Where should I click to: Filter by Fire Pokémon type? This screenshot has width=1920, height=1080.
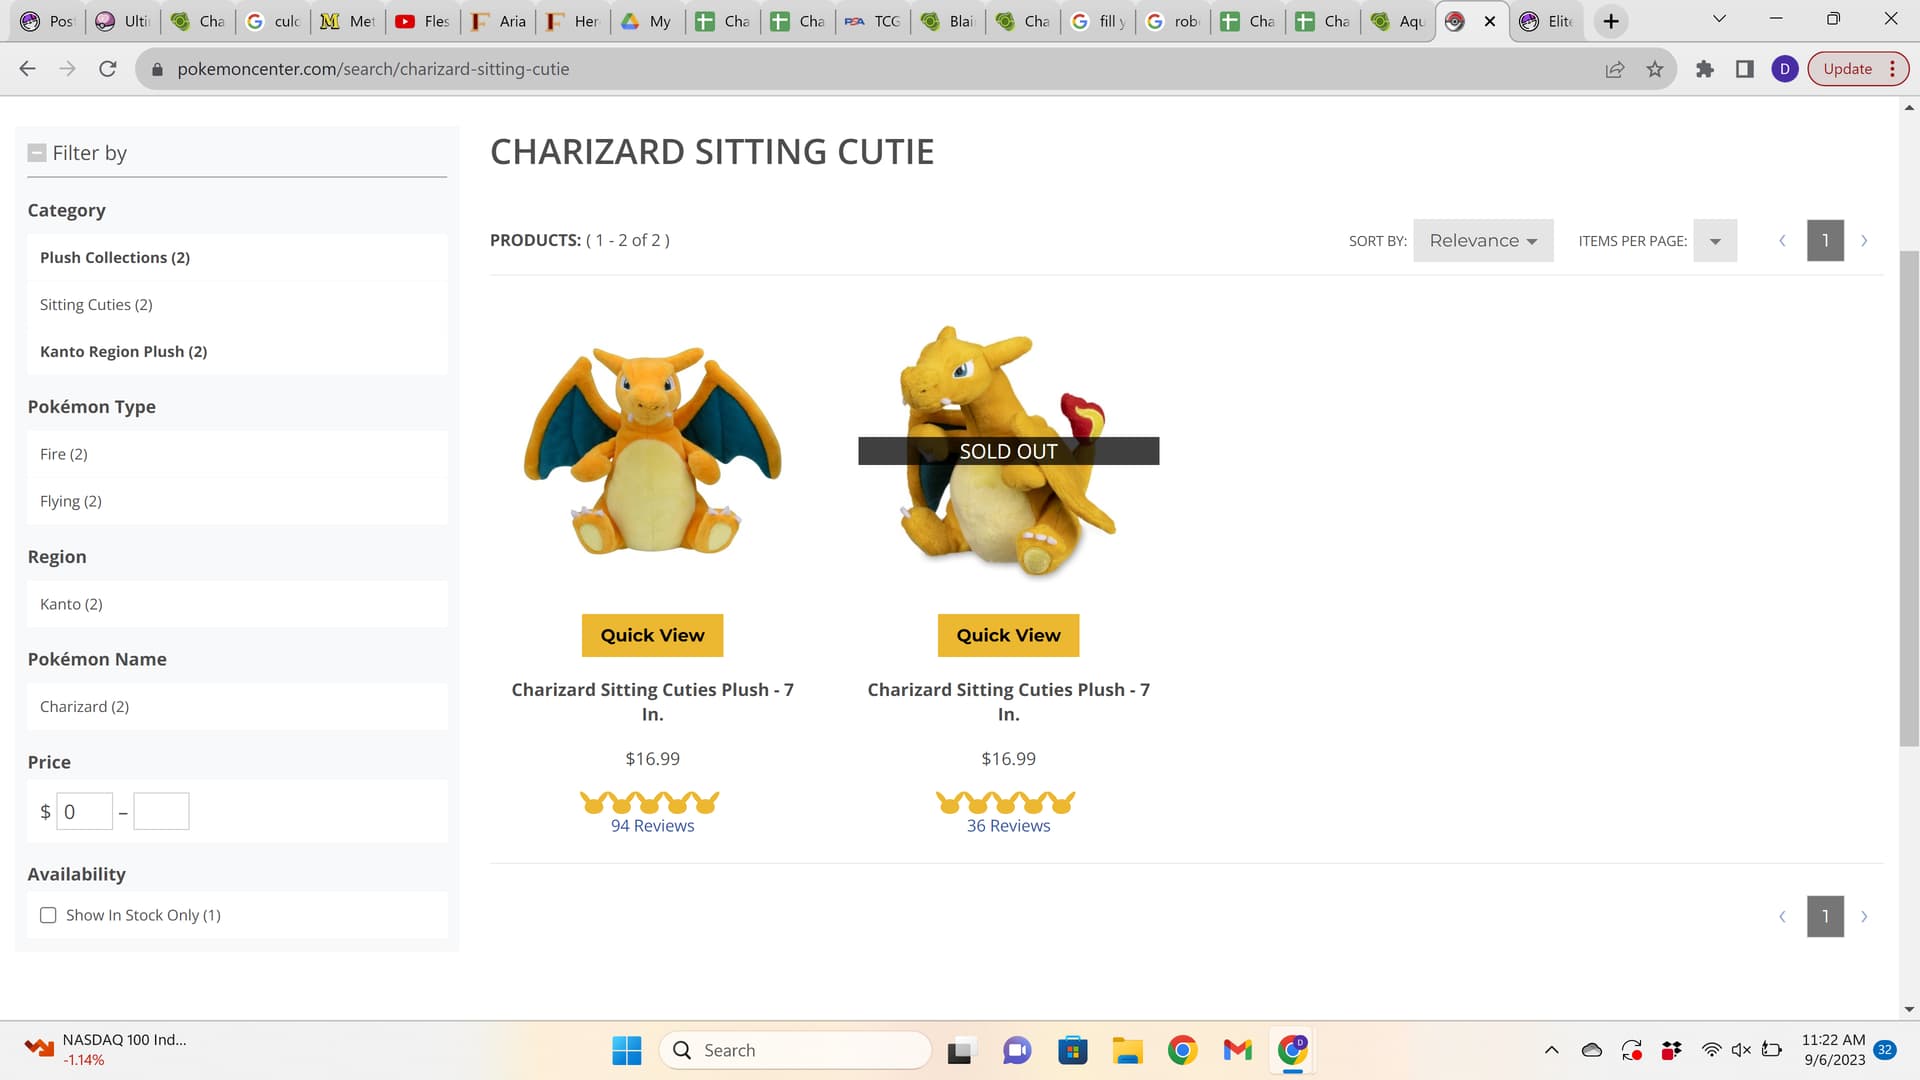coord(64,454)
